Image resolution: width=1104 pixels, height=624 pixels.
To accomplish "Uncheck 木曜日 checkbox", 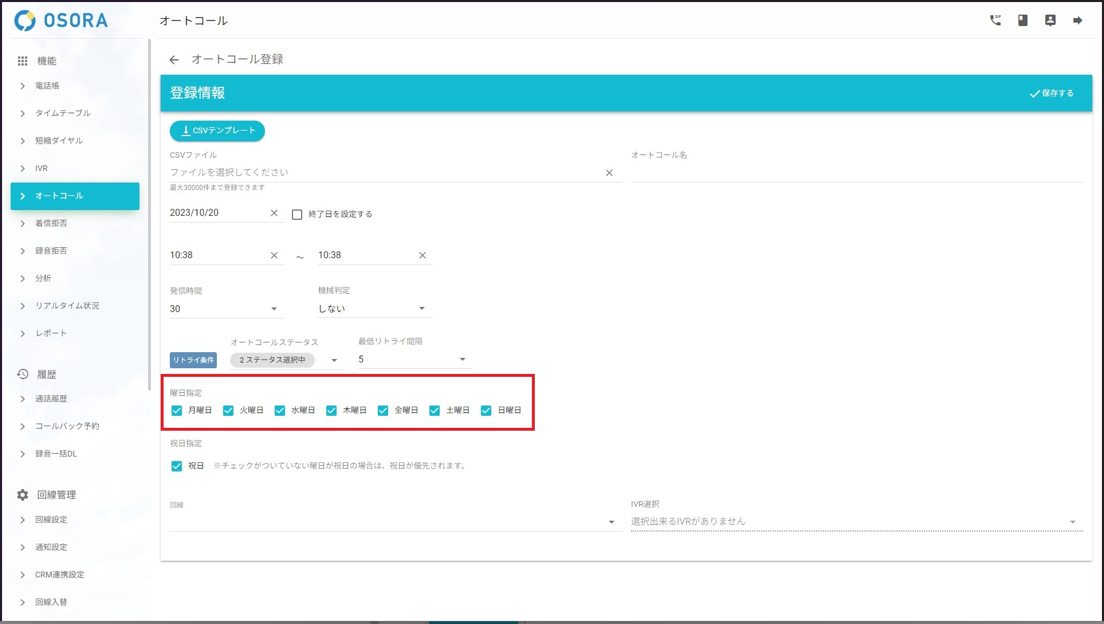I will [x=331, y=411].
